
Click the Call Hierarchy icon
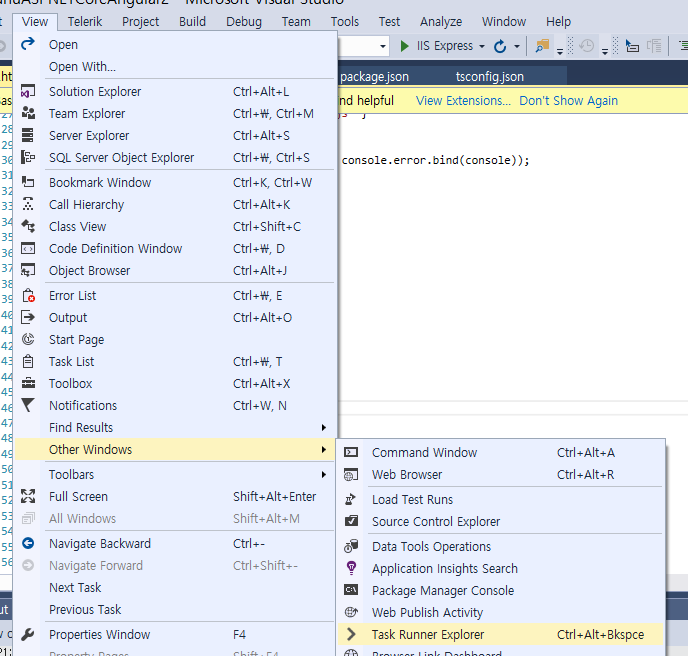(28, 204)
